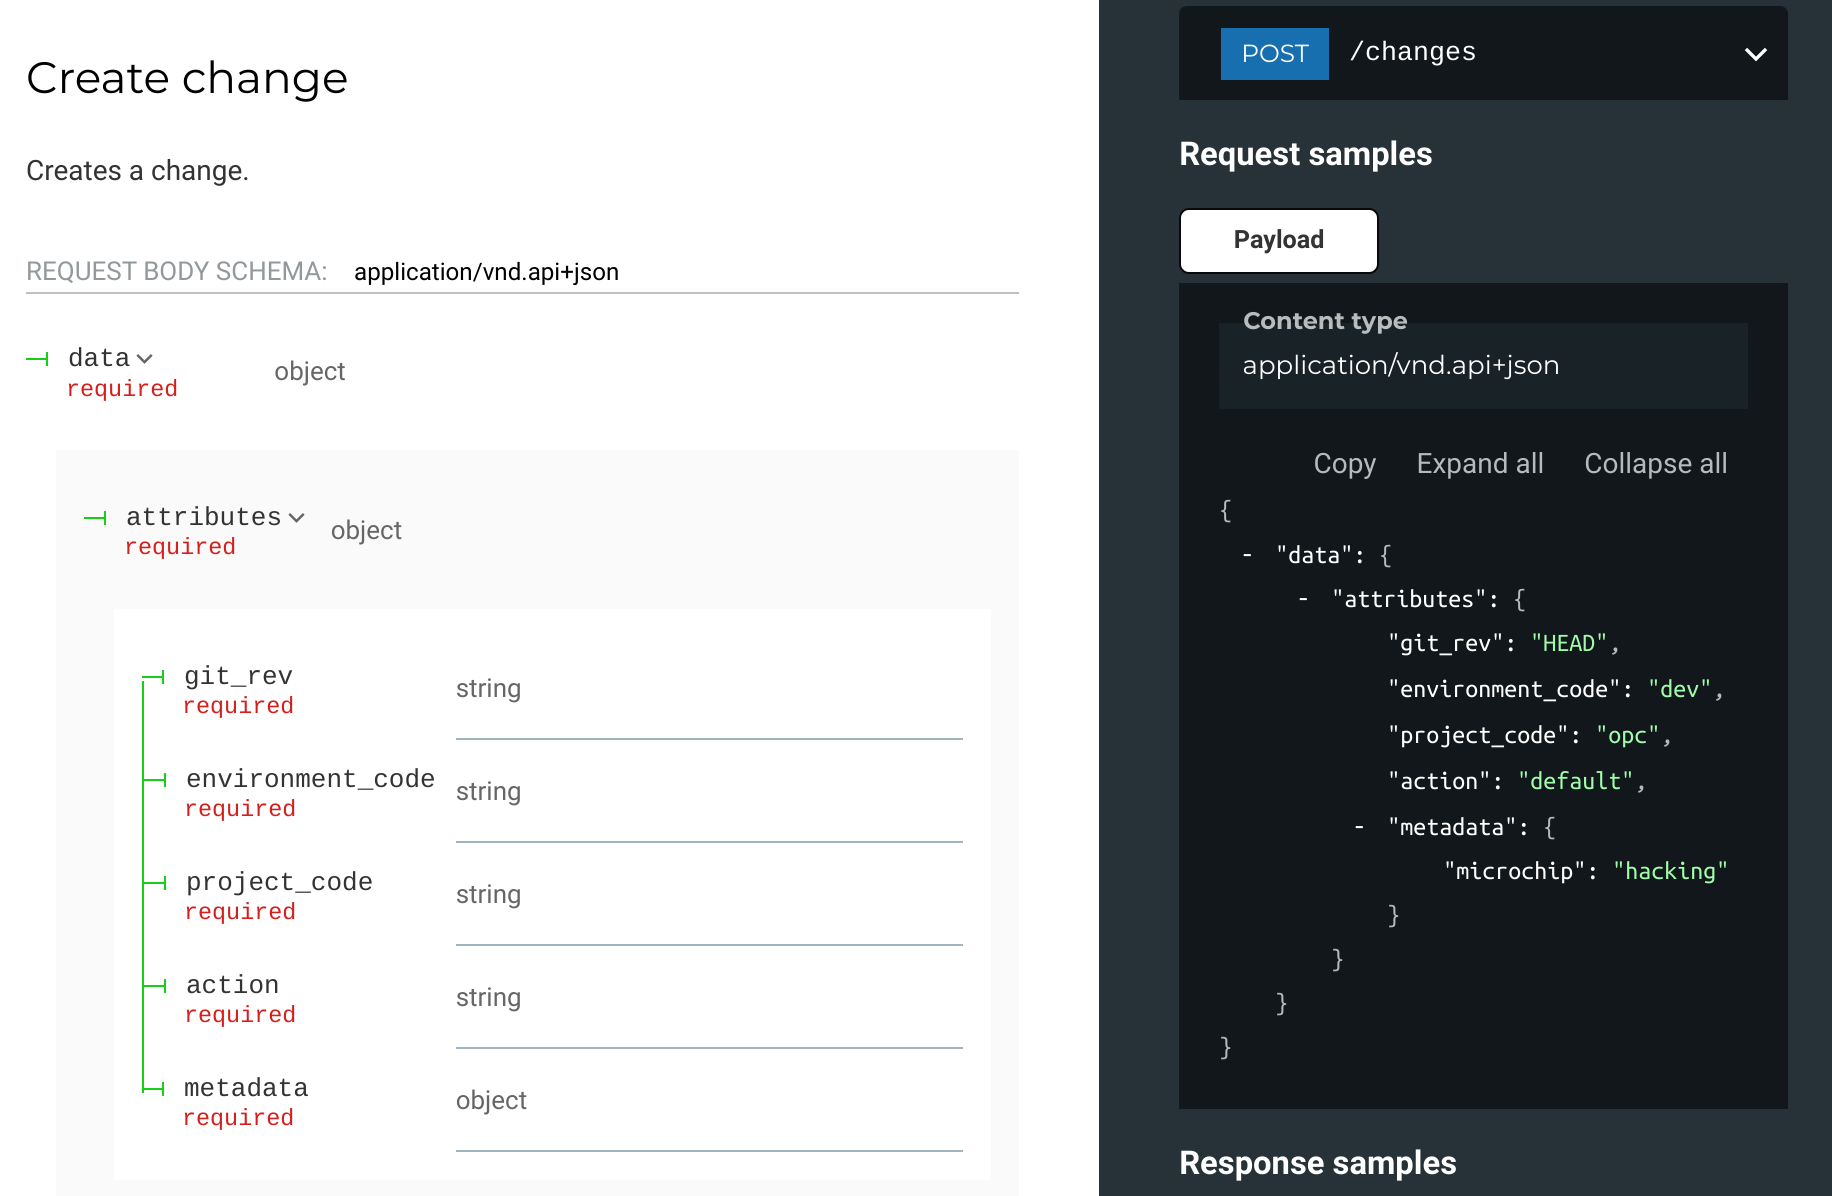Expand the POST /changes endpoint chevron
The image size is (1832, 1196).
pos(1755,54)
